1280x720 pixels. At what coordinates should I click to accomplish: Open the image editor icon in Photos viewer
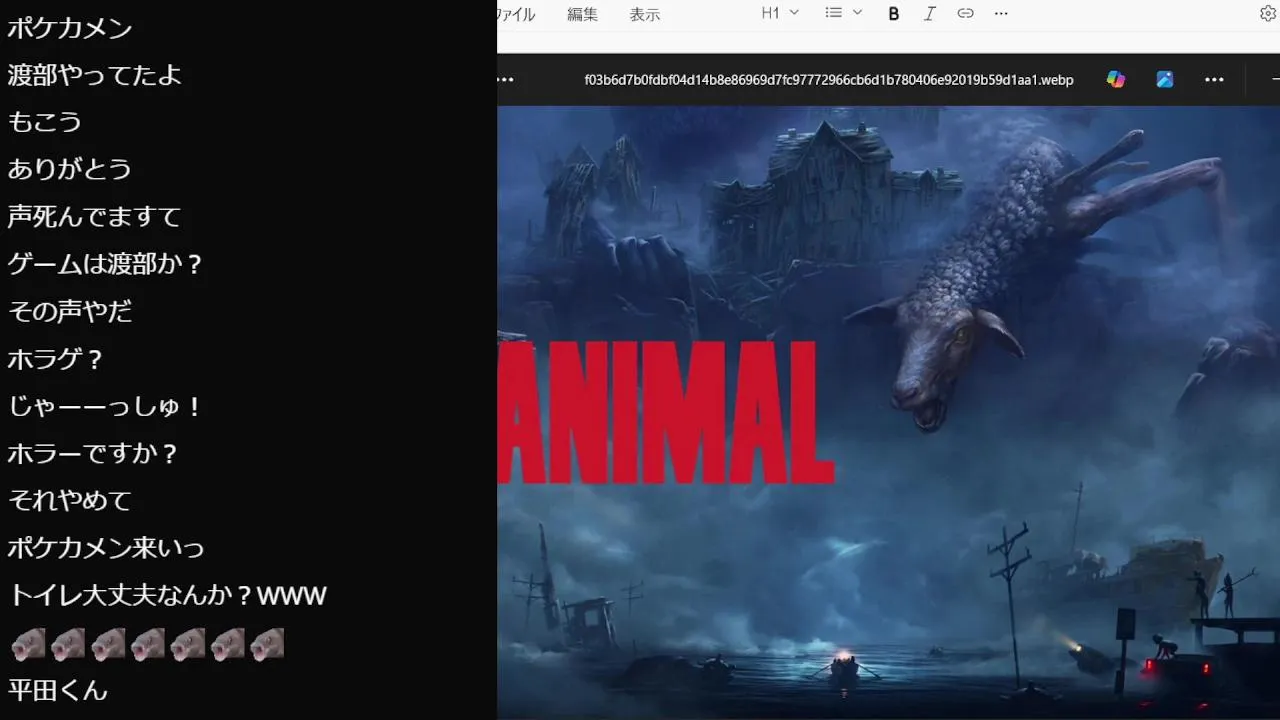(x=1165, y=79)
